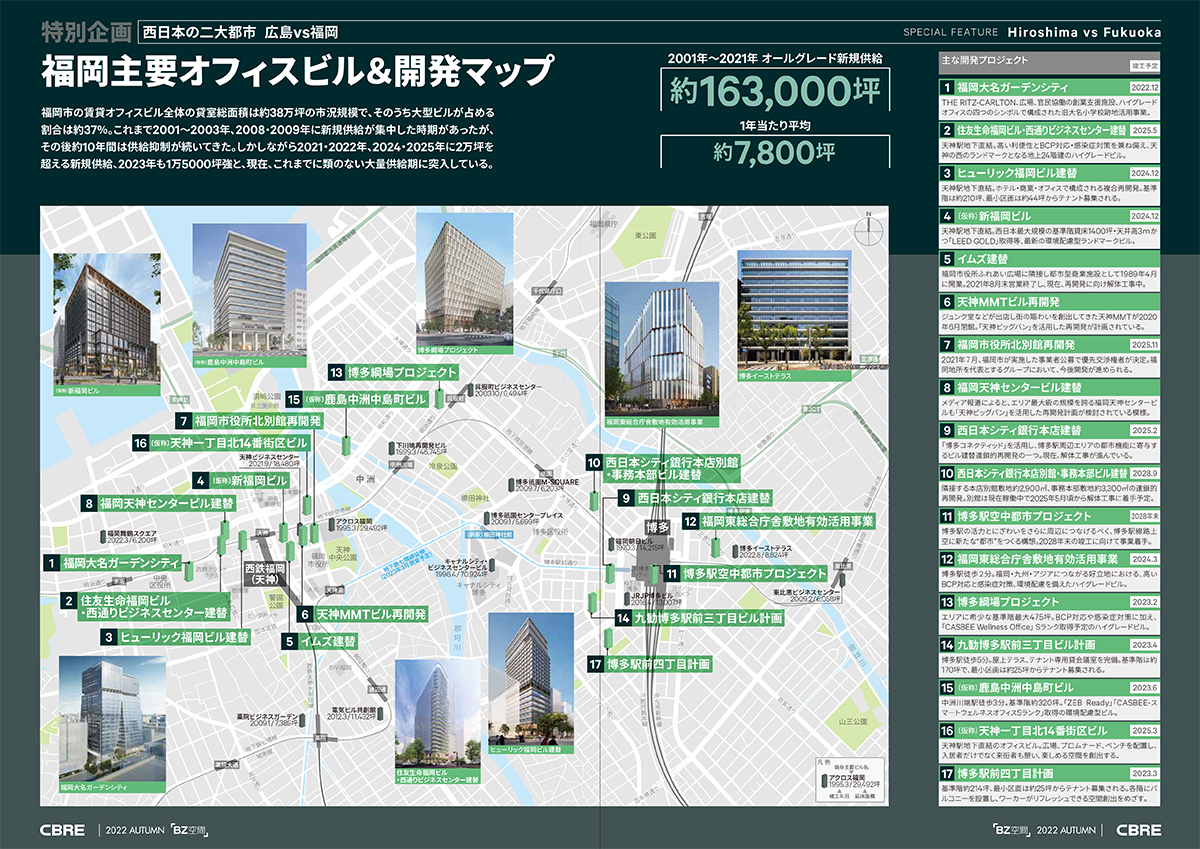Click the number 17 badge for 博多駅前四丁目計画 on the map
Screen dimensions: 1200x849
595,663
